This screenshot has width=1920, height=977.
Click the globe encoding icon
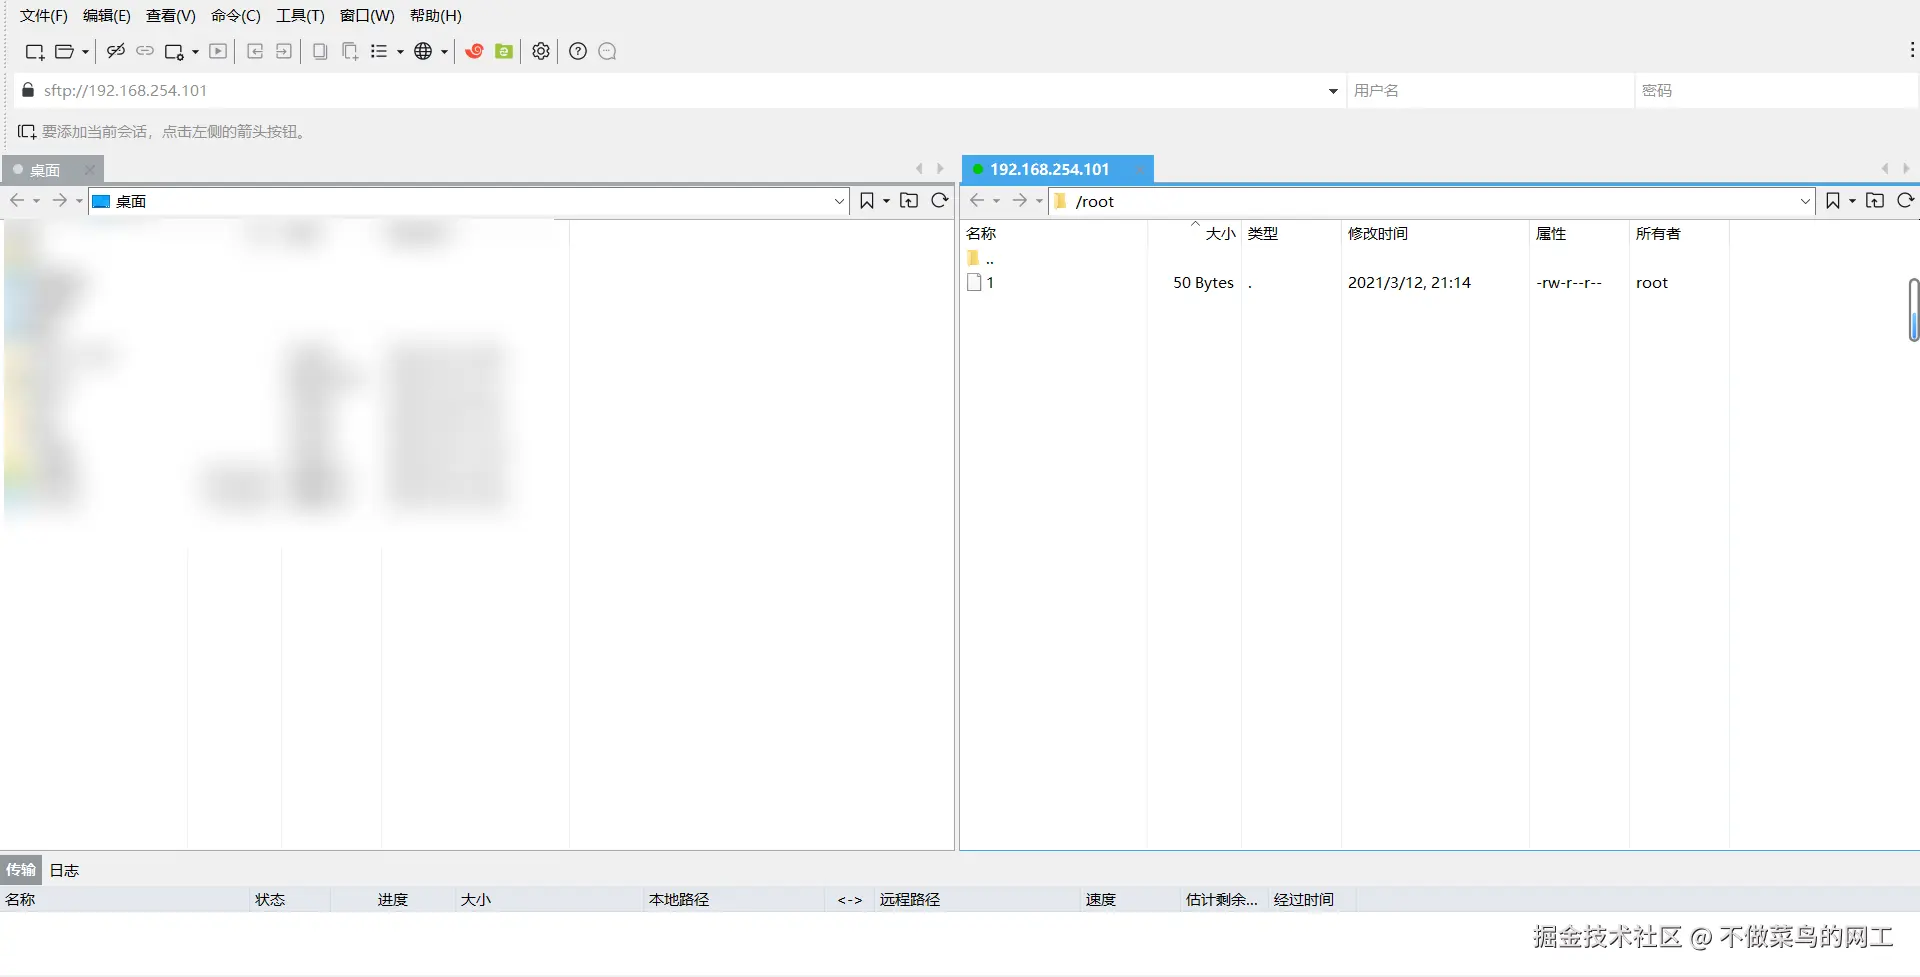click(x=423, y=51)
